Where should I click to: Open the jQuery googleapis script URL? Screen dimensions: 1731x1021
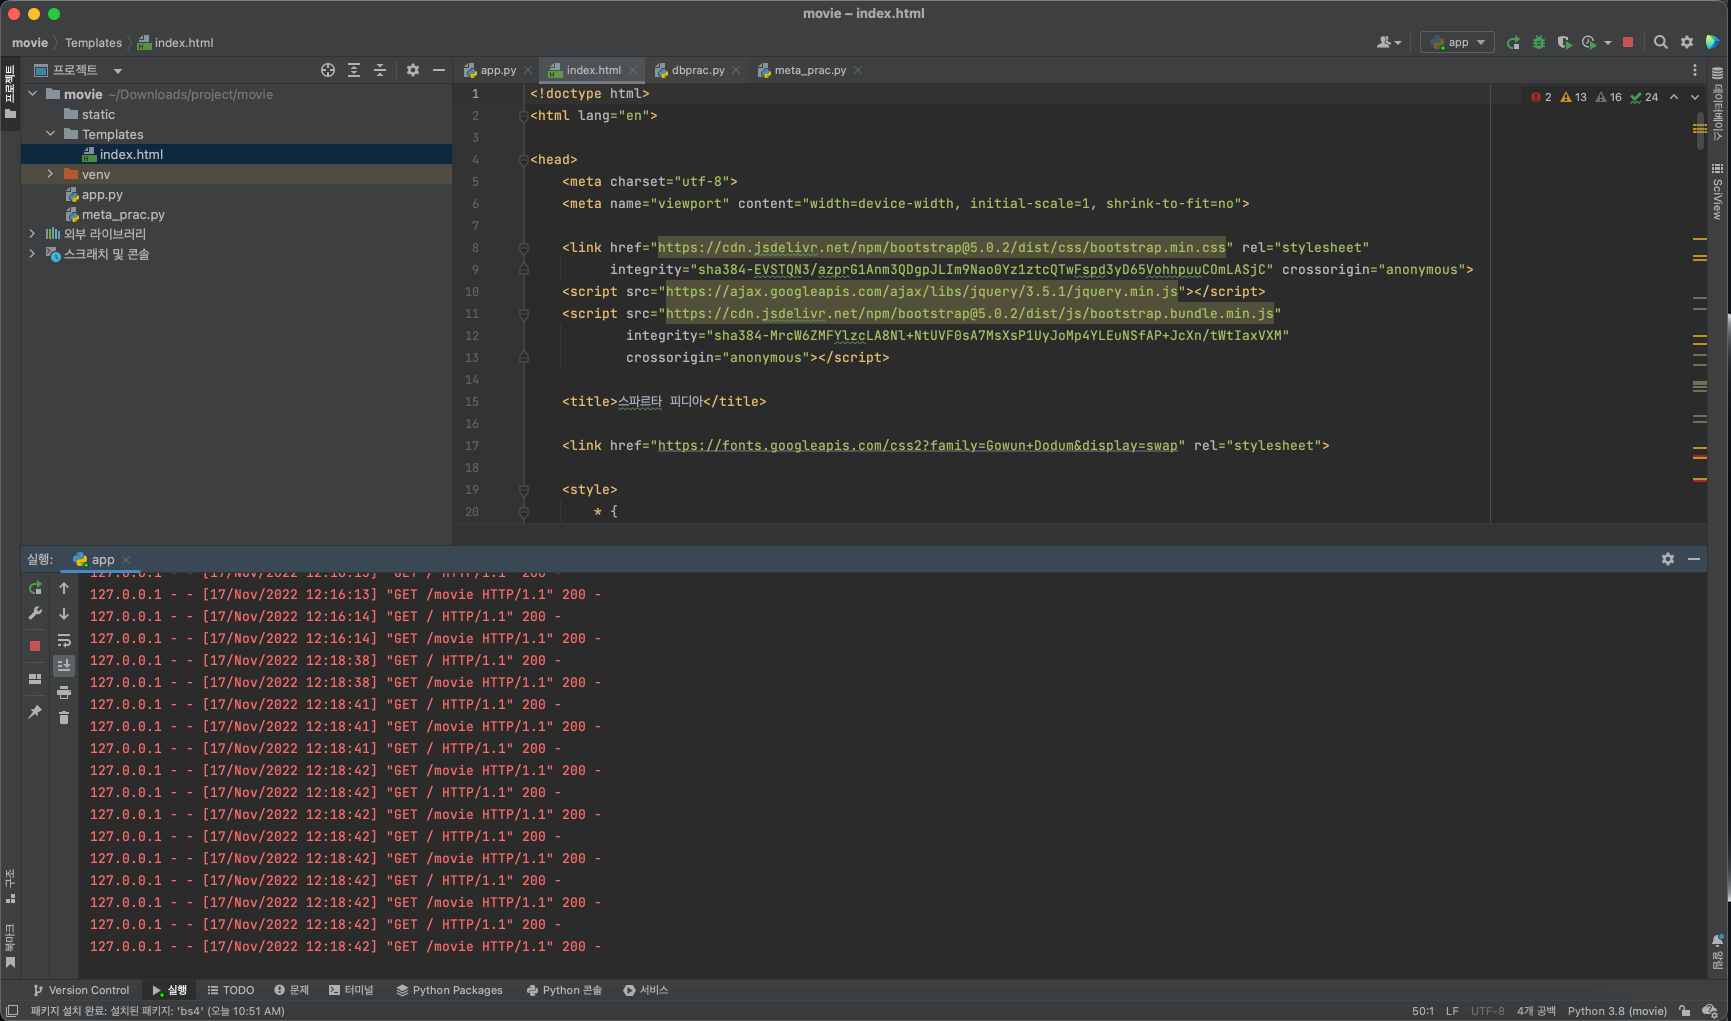pyautogui.click(x=922, y=292)
